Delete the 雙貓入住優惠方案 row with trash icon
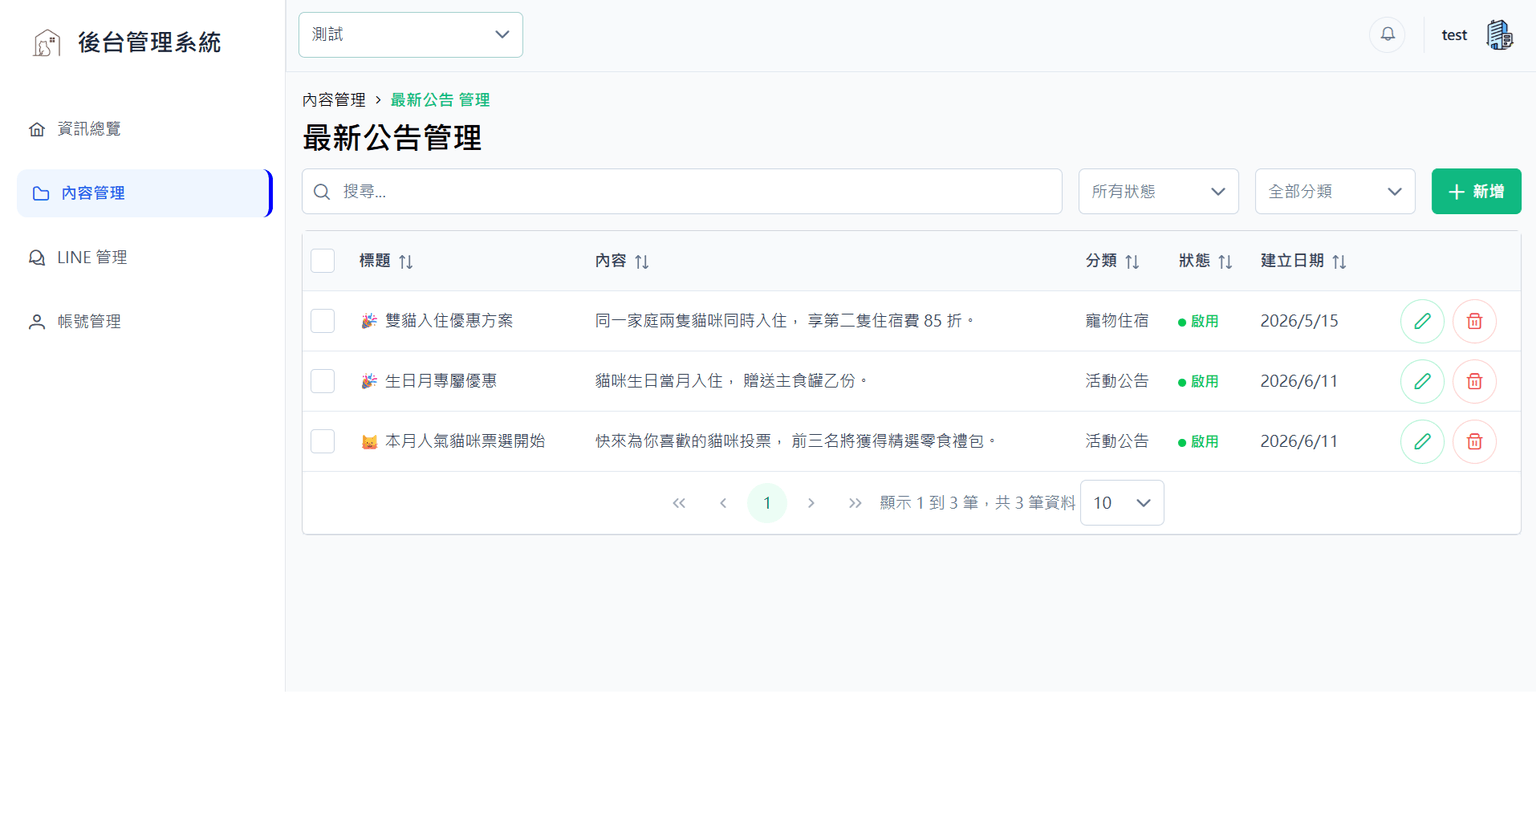The height and width of the screenshot is (824, 1536). [x=1474, y=321]
